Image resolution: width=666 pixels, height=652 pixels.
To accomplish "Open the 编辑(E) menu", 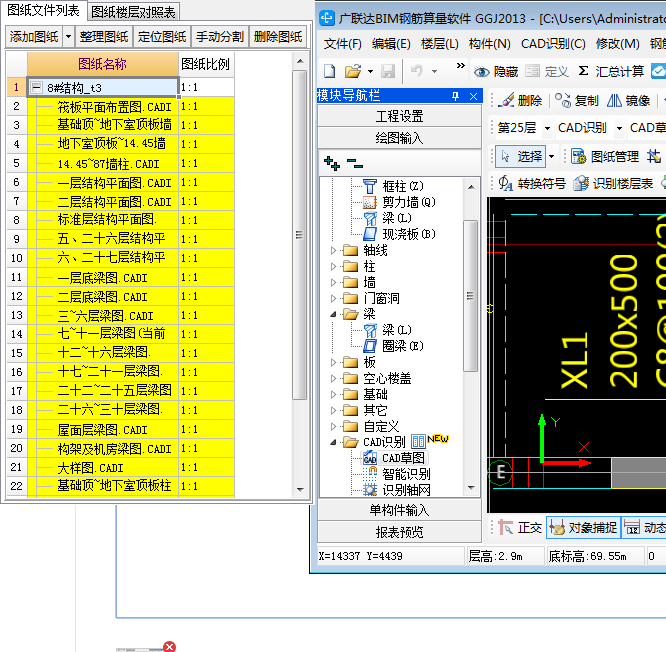I will pyautogui.click(x=391, y=44).
